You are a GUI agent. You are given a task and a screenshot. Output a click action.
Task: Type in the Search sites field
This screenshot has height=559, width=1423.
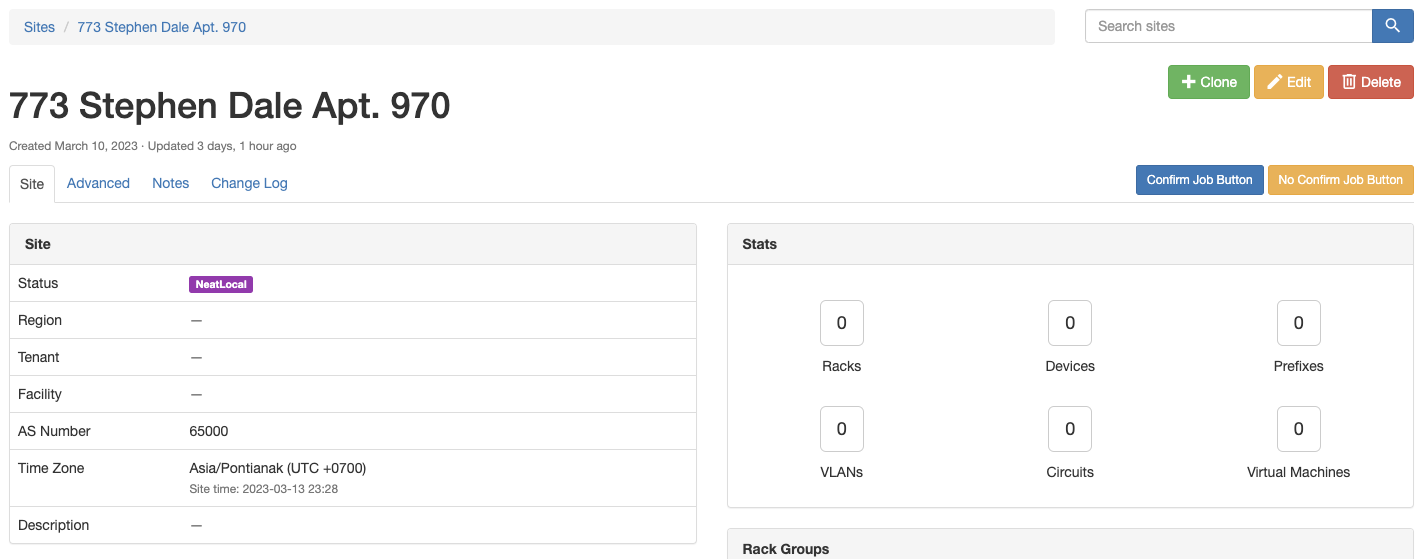click(1228, 26)
